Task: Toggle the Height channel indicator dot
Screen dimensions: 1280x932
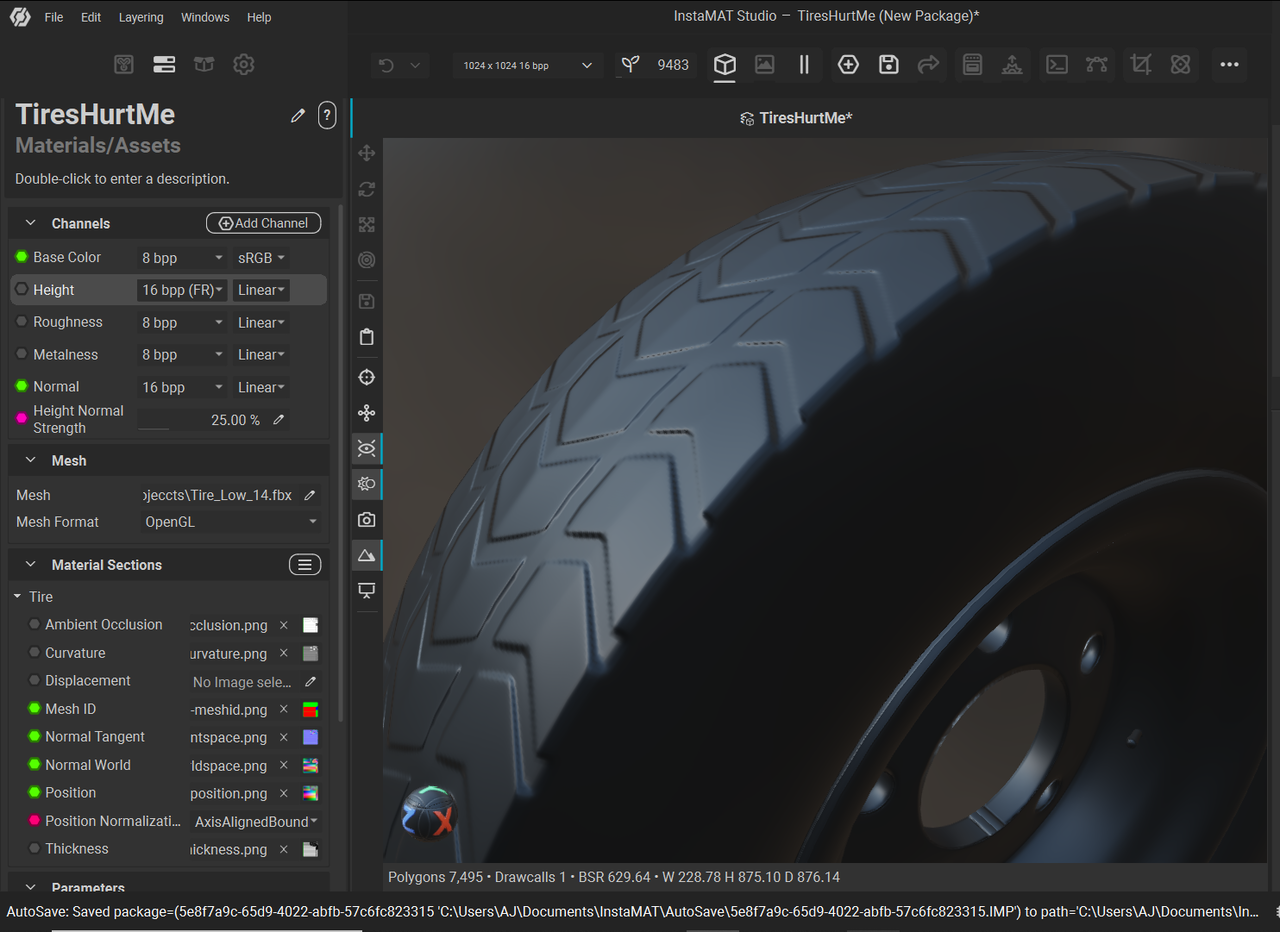Action: [22, 290]
